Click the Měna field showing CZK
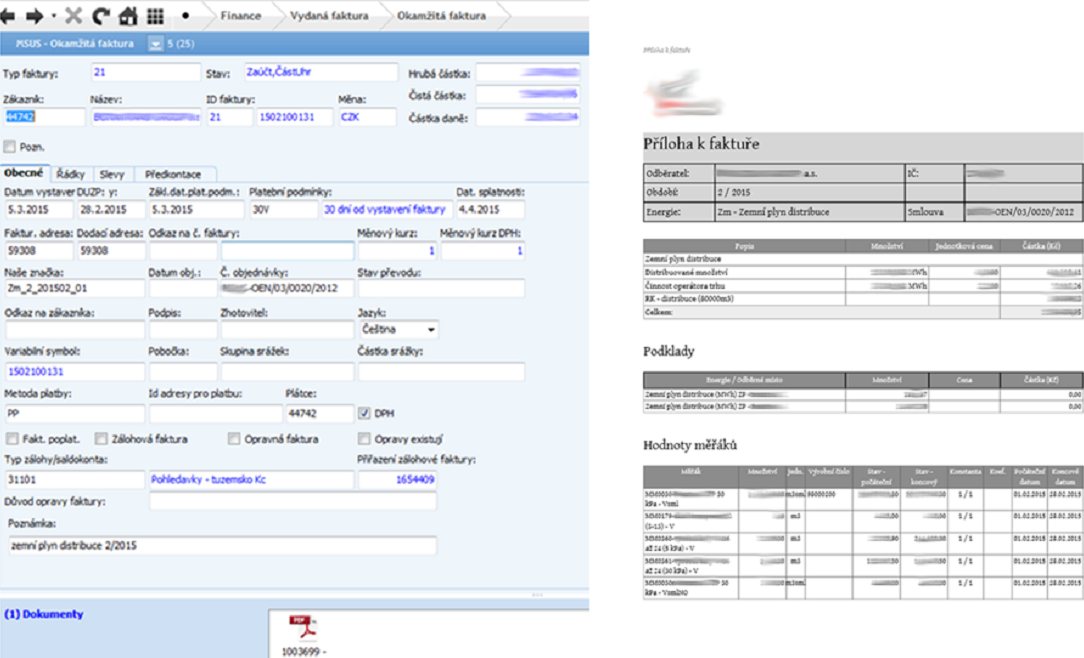 367,117
